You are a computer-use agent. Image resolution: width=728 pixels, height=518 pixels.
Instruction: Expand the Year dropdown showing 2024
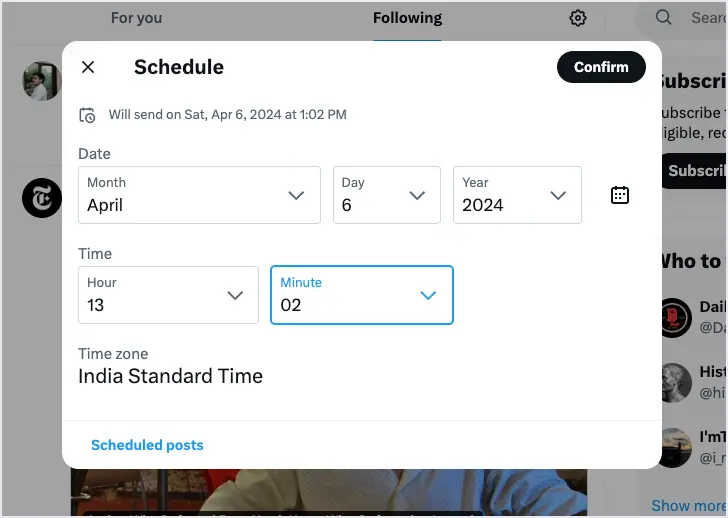[517, 195]
